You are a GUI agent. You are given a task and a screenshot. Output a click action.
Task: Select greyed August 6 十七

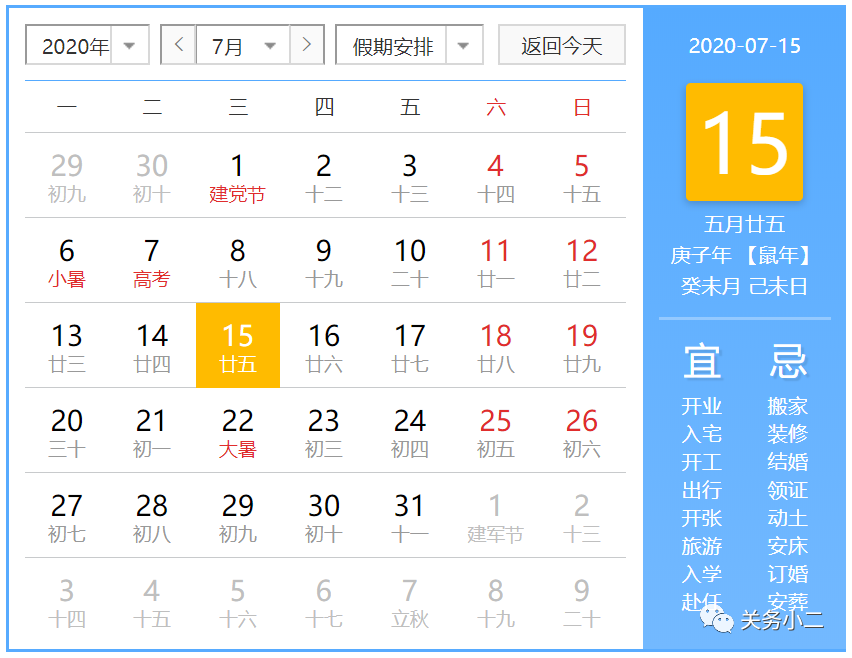pyautogui.click(x=324, y=601)
